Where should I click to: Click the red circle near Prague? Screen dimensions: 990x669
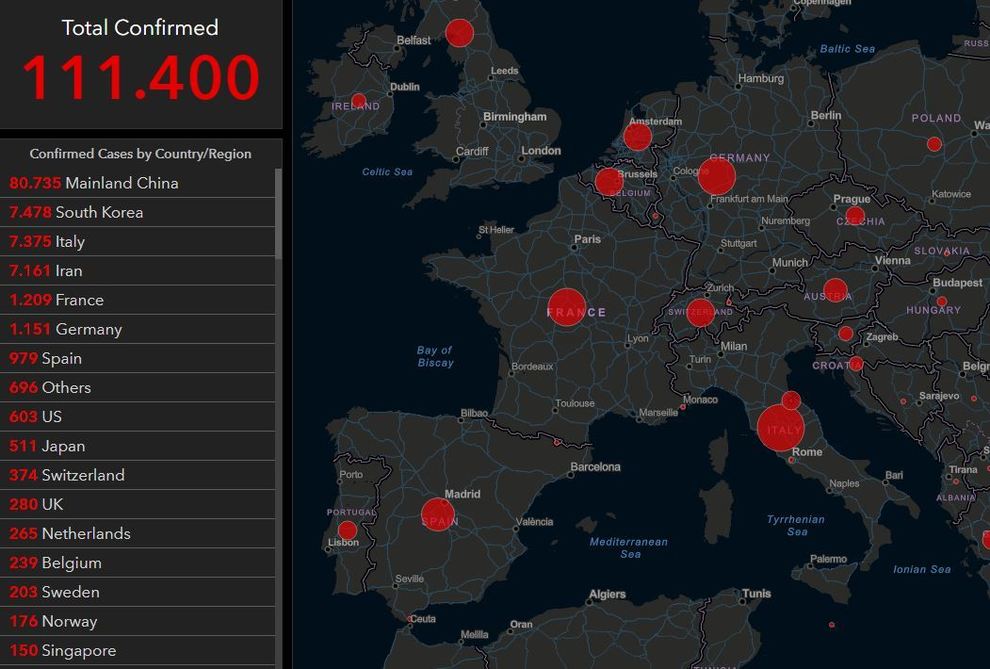[x=855, y=216]
